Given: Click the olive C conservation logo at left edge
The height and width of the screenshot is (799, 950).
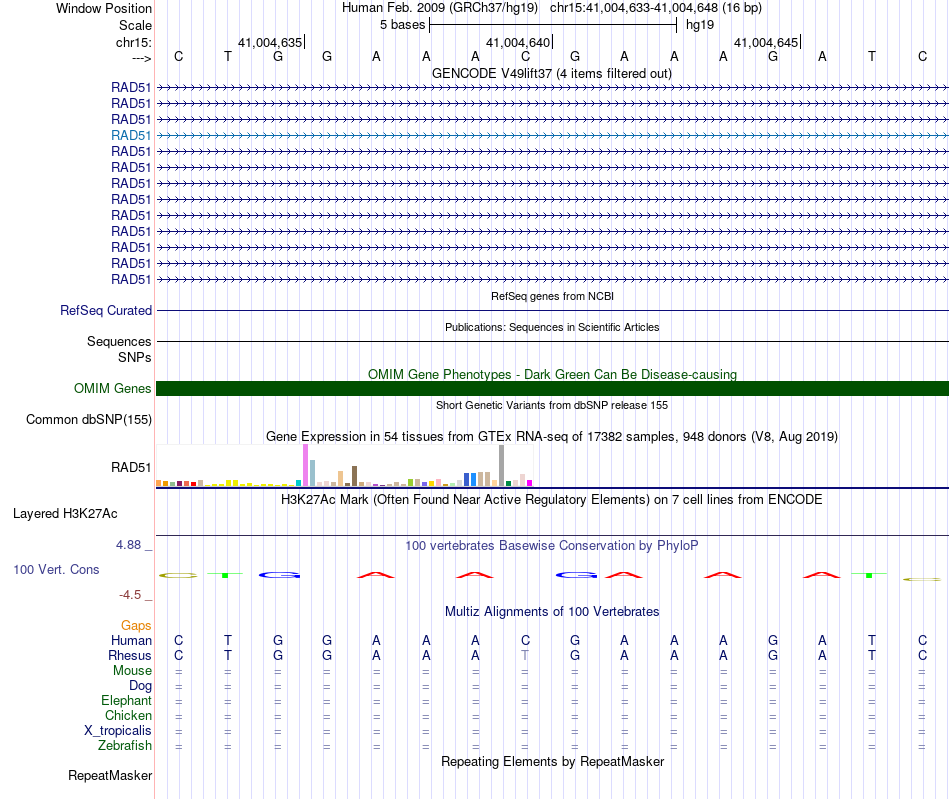Looking at the screenshot, I should point(178,575).
